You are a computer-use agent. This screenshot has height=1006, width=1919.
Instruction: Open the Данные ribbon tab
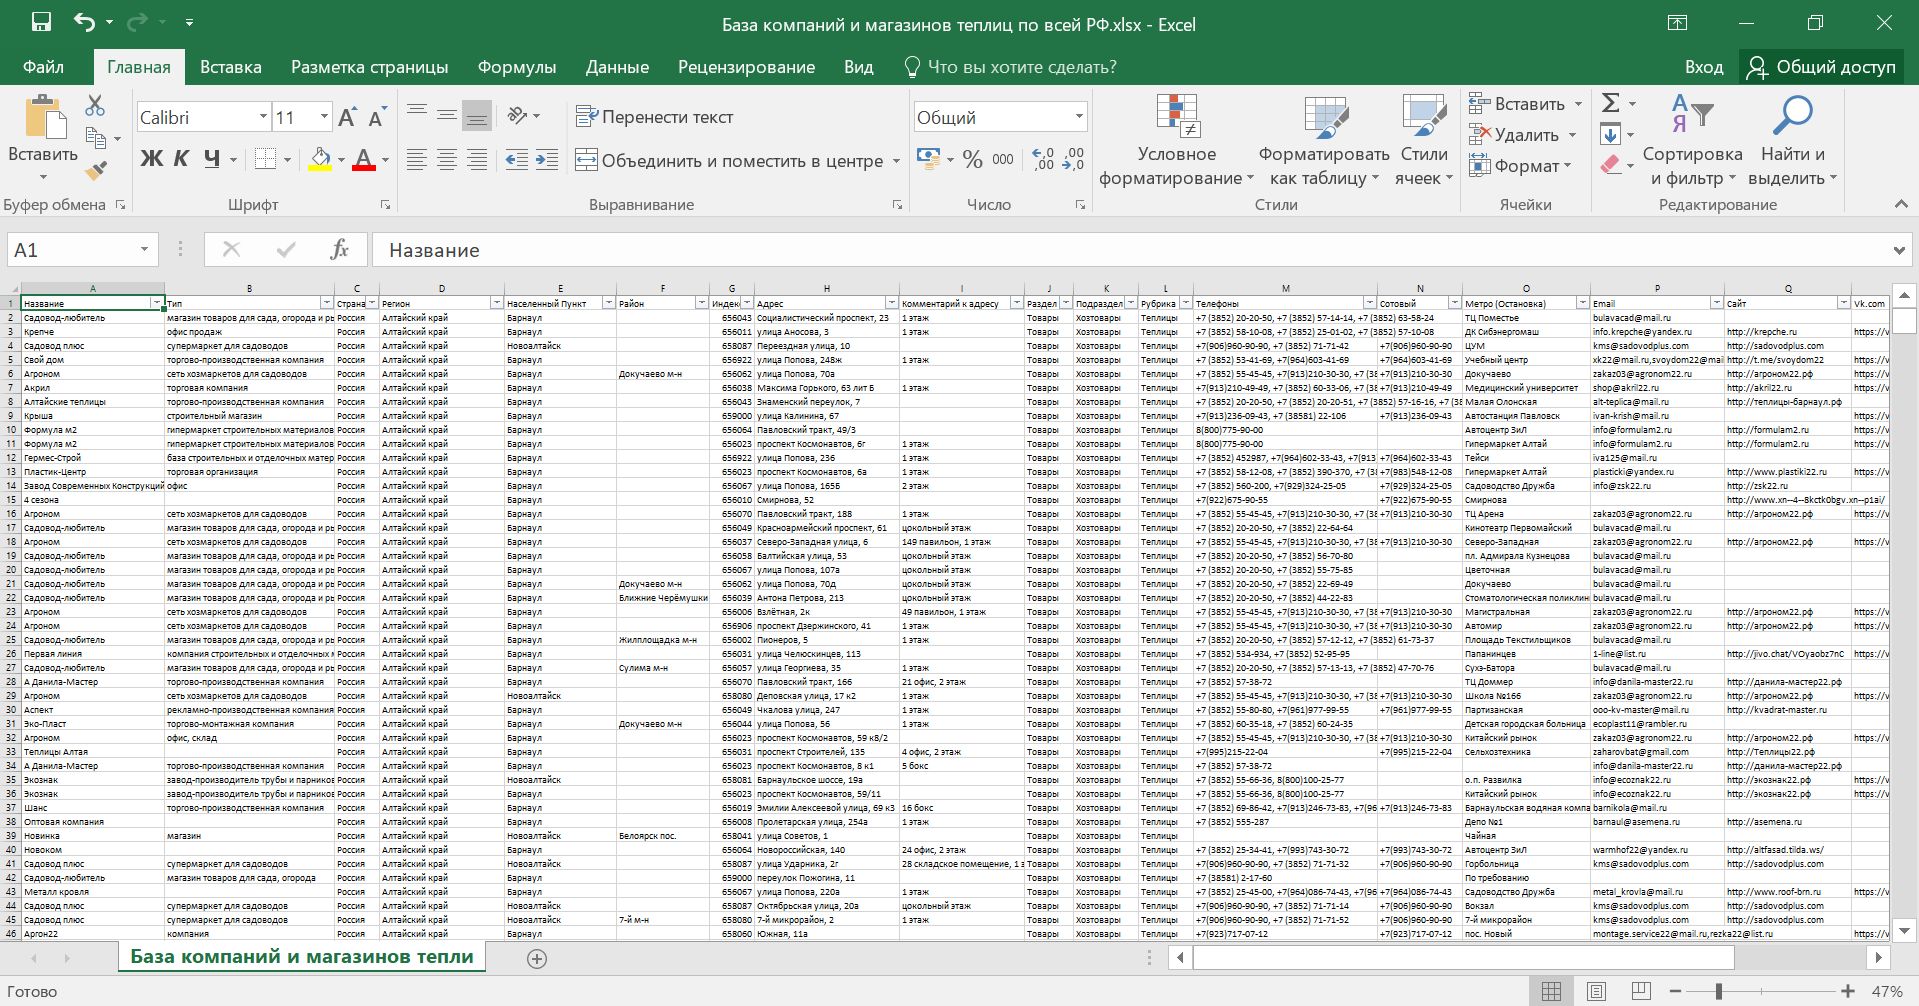617,67
